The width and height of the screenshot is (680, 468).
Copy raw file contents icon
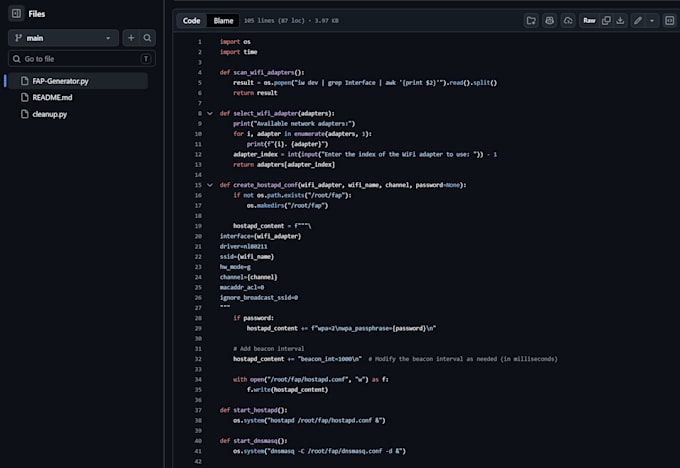606,20
